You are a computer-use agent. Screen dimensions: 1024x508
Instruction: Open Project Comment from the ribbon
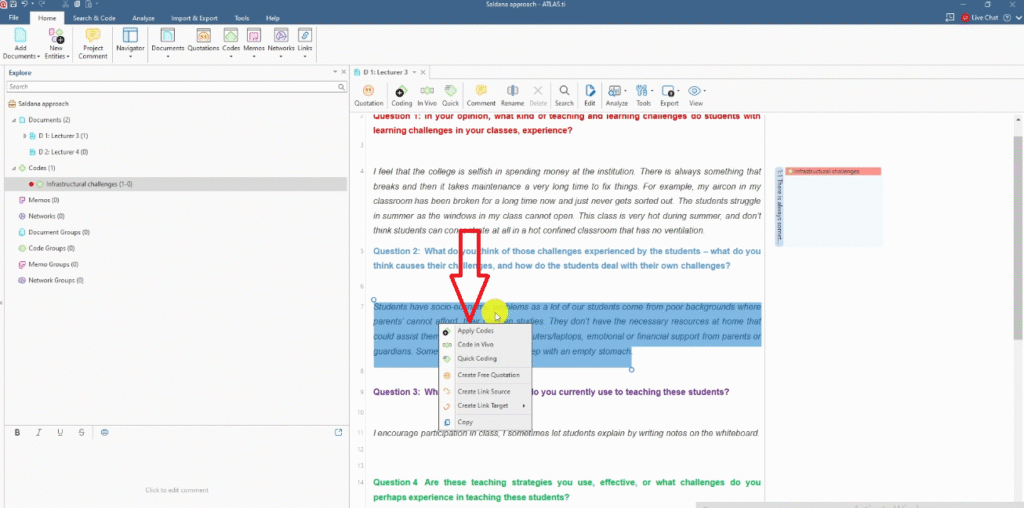pos(93,44)
